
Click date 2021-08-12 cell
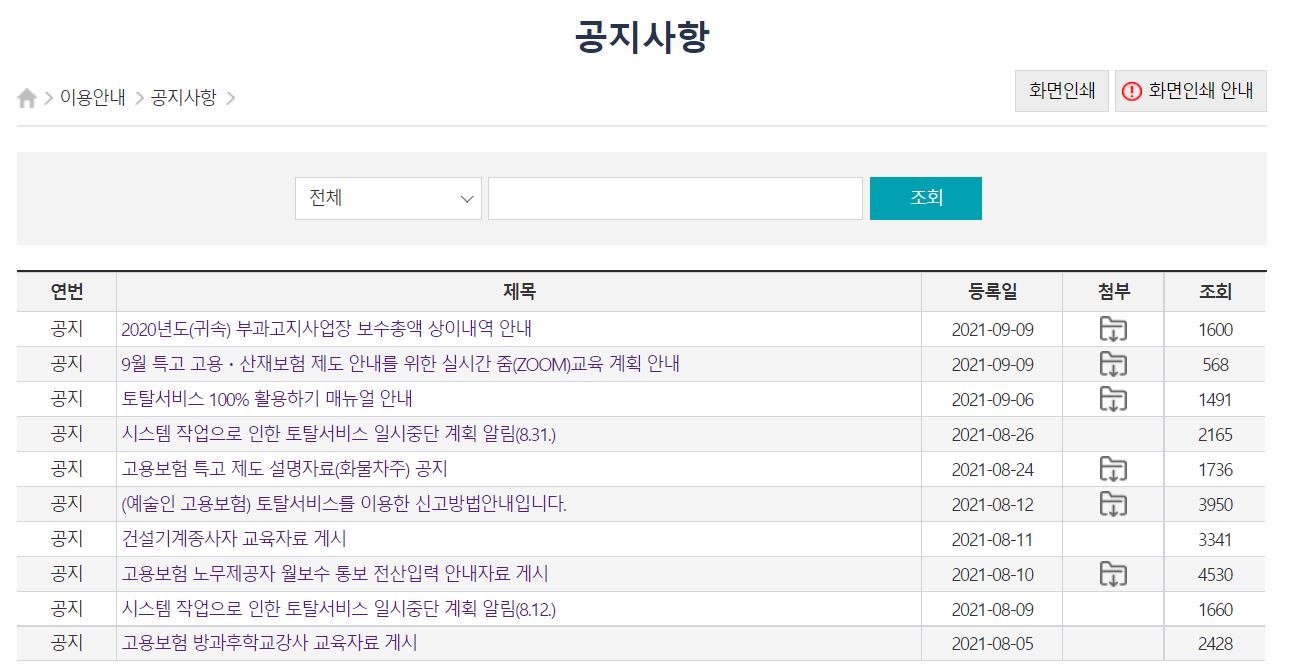click(x=992, y=505)
